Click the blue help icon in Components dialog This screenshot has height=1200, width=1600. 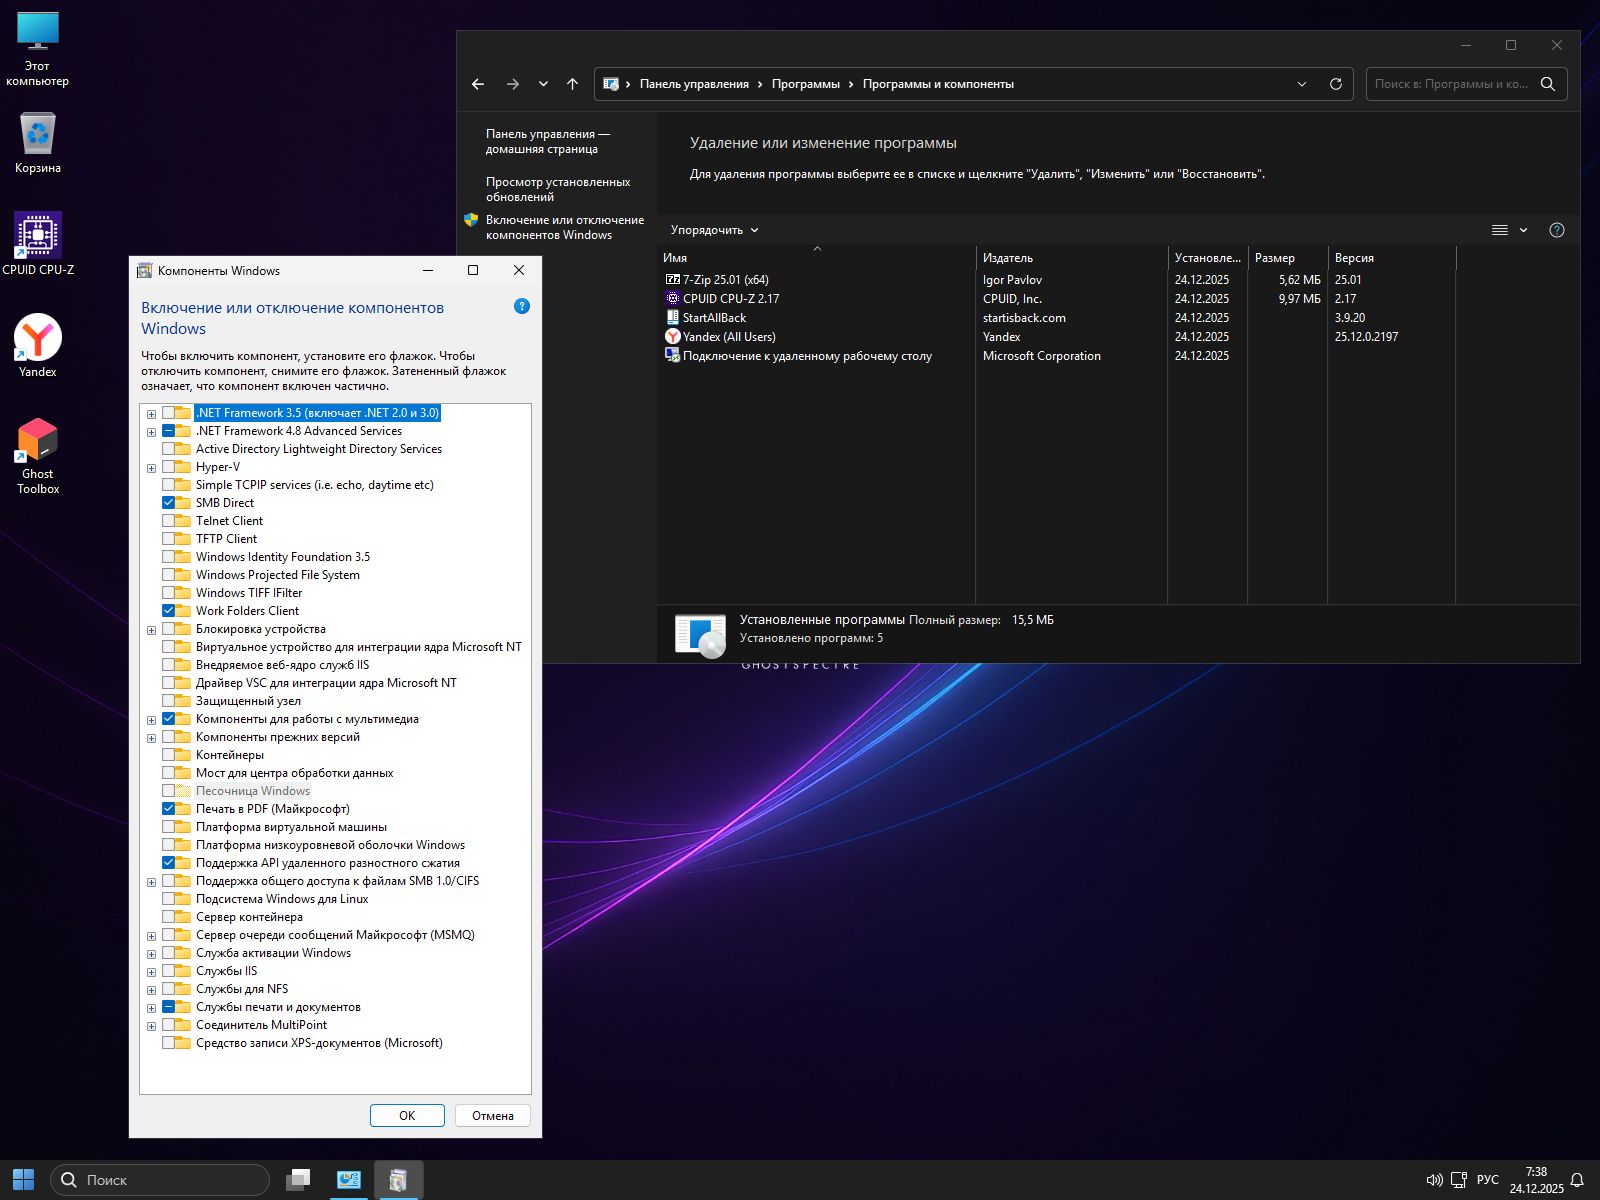point(521,307)
